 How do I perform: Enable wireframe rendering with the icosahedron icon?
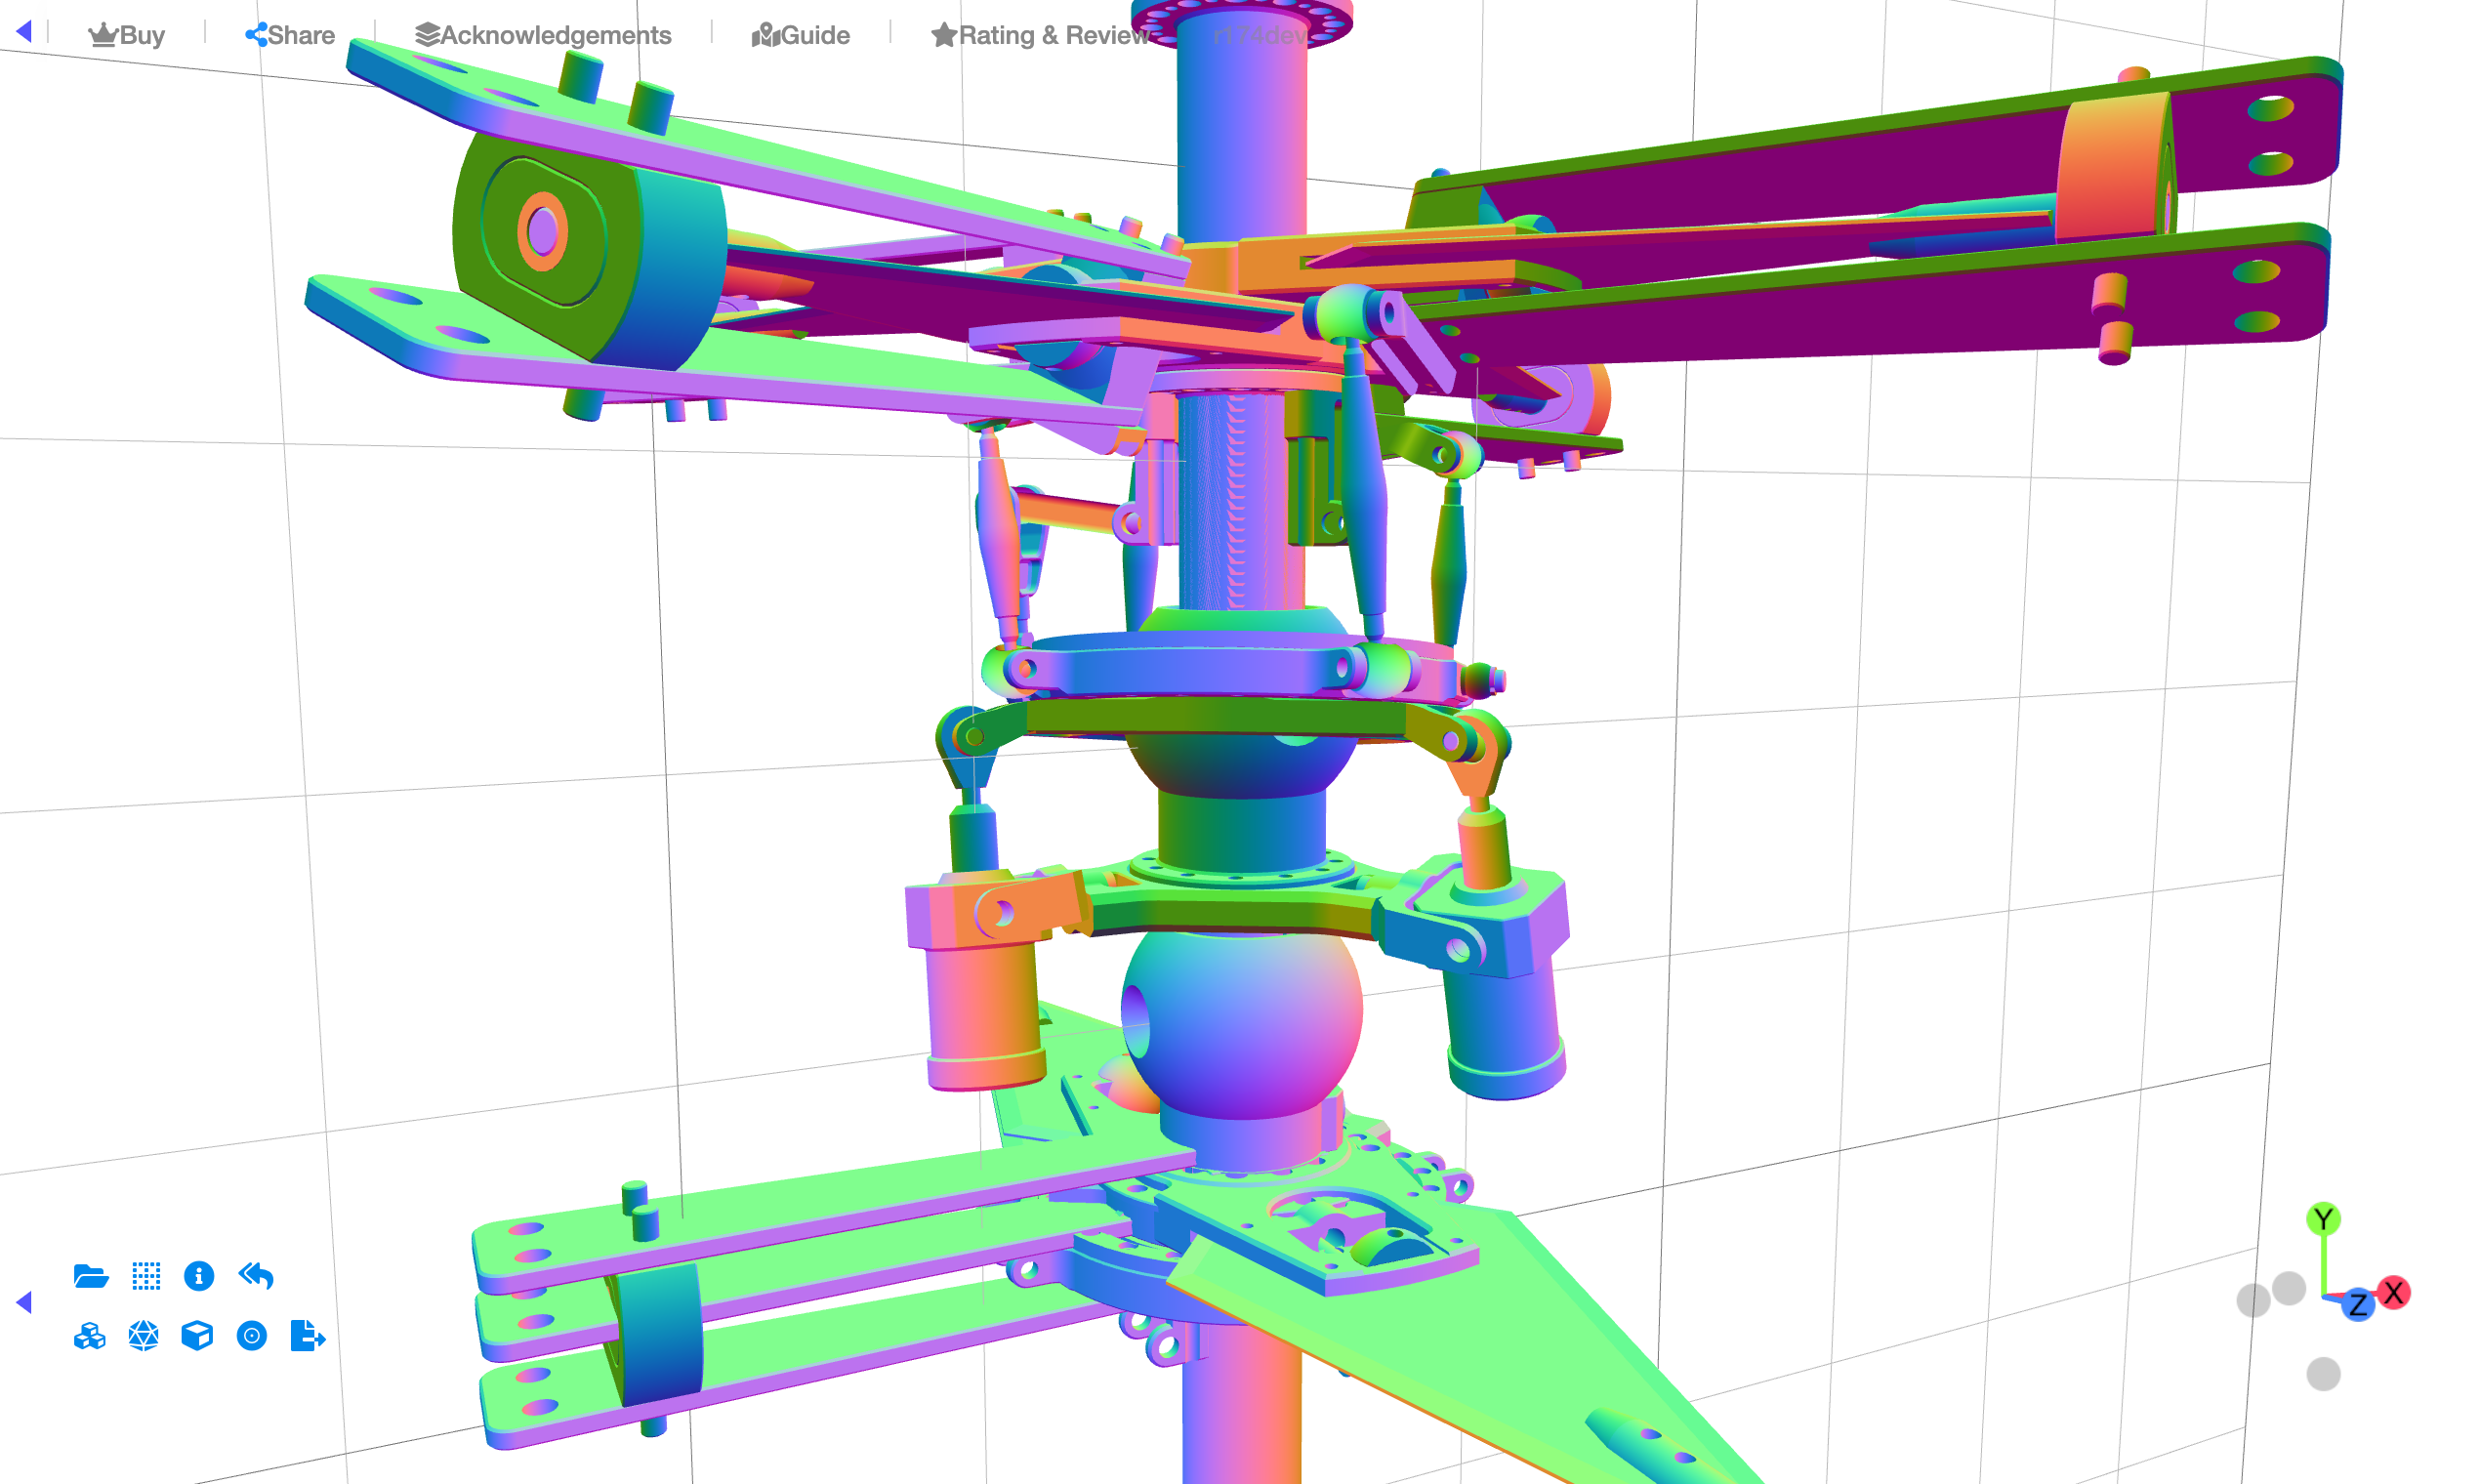144,1336
